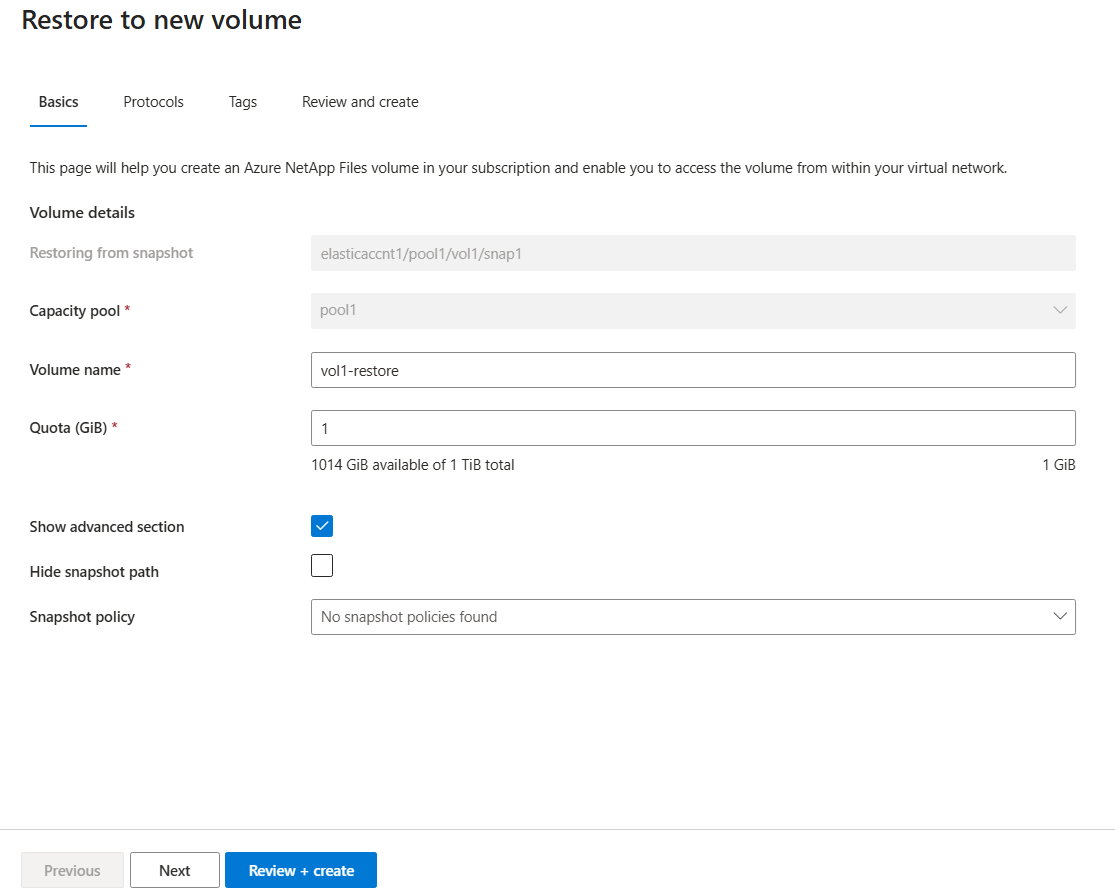Viewport: 1115px width, 895px height.
Task: Uncheck the Show advanced section checkbox
Action: pos(321,524)
